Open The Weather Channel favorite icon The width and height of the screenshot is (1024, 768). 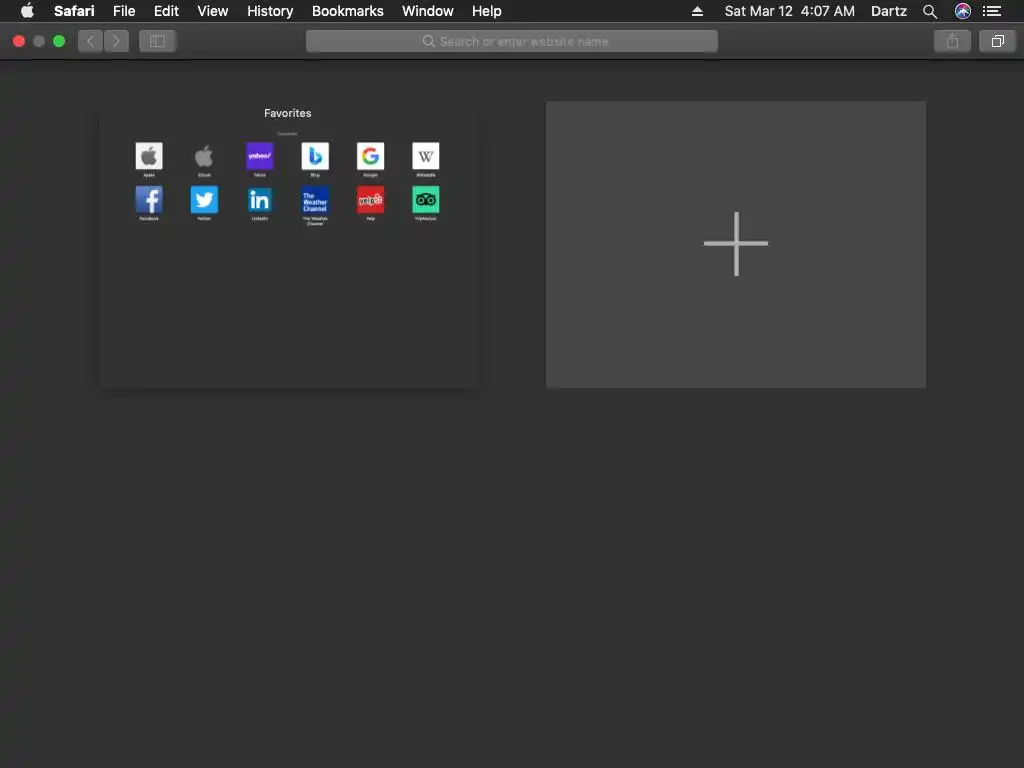(x=315, y=200)
